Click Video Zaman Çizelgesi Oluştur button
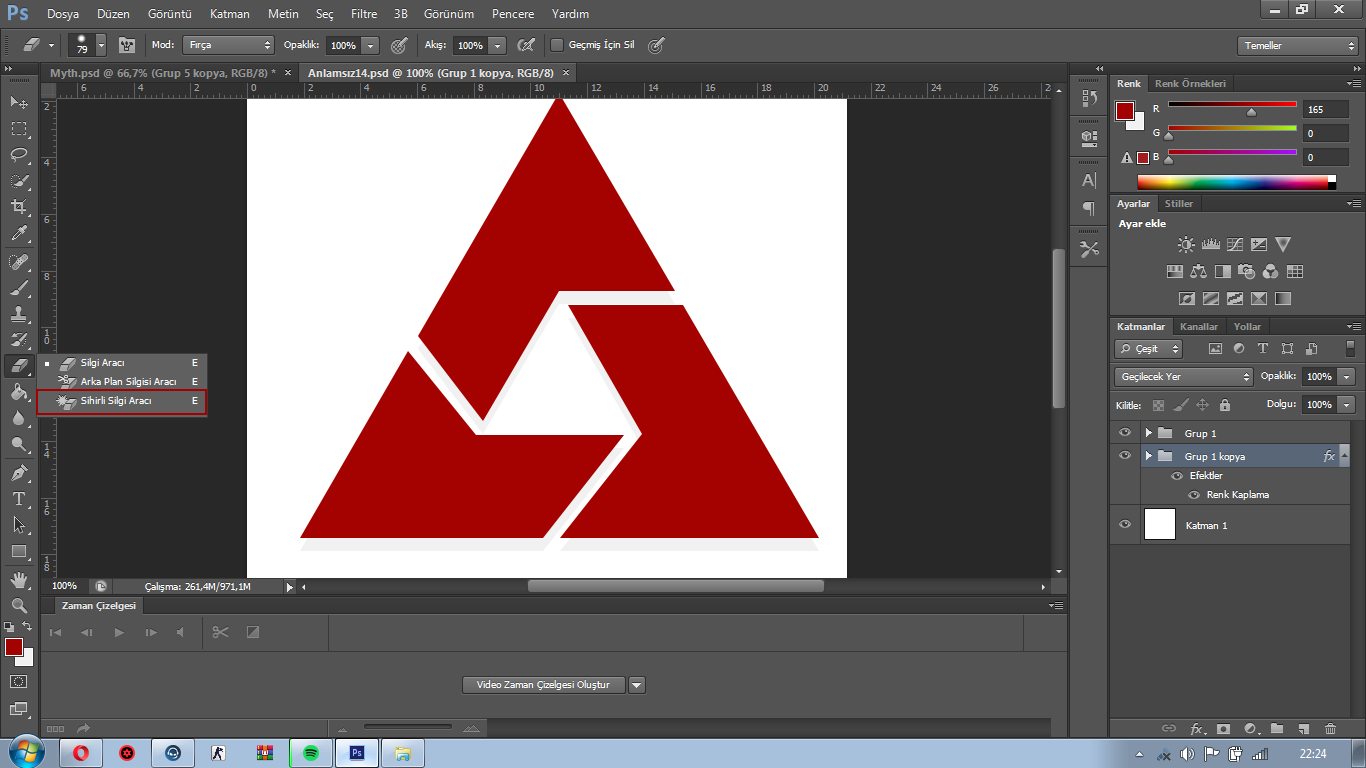 pos(544,685)
